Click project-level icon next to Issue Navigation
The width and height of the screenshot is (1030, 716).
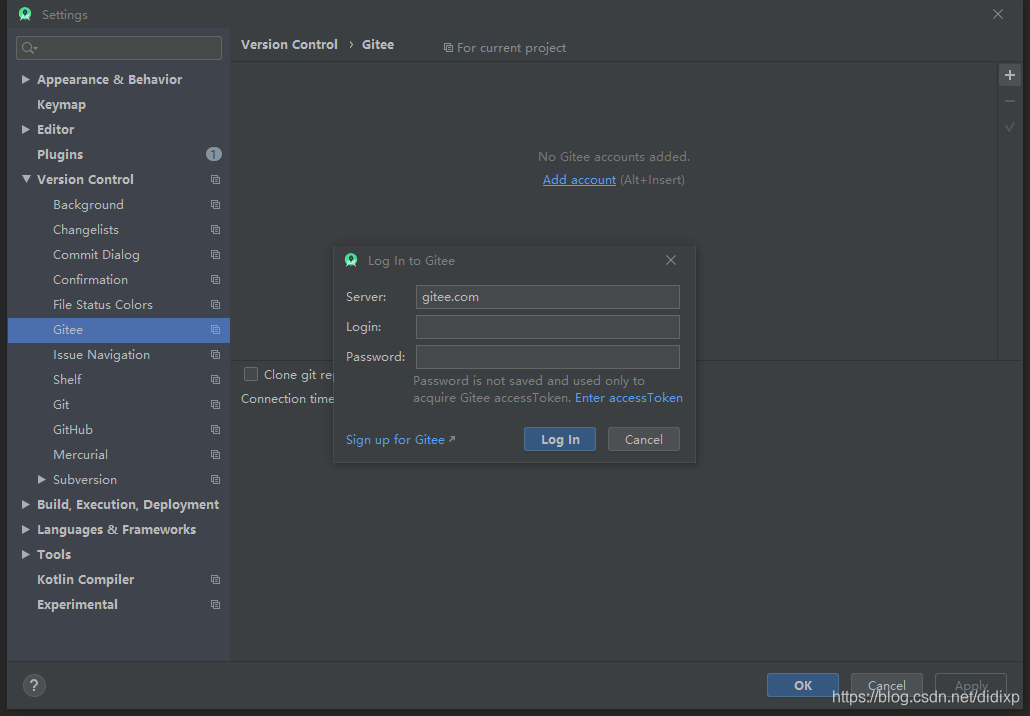(x=215, y=354)
